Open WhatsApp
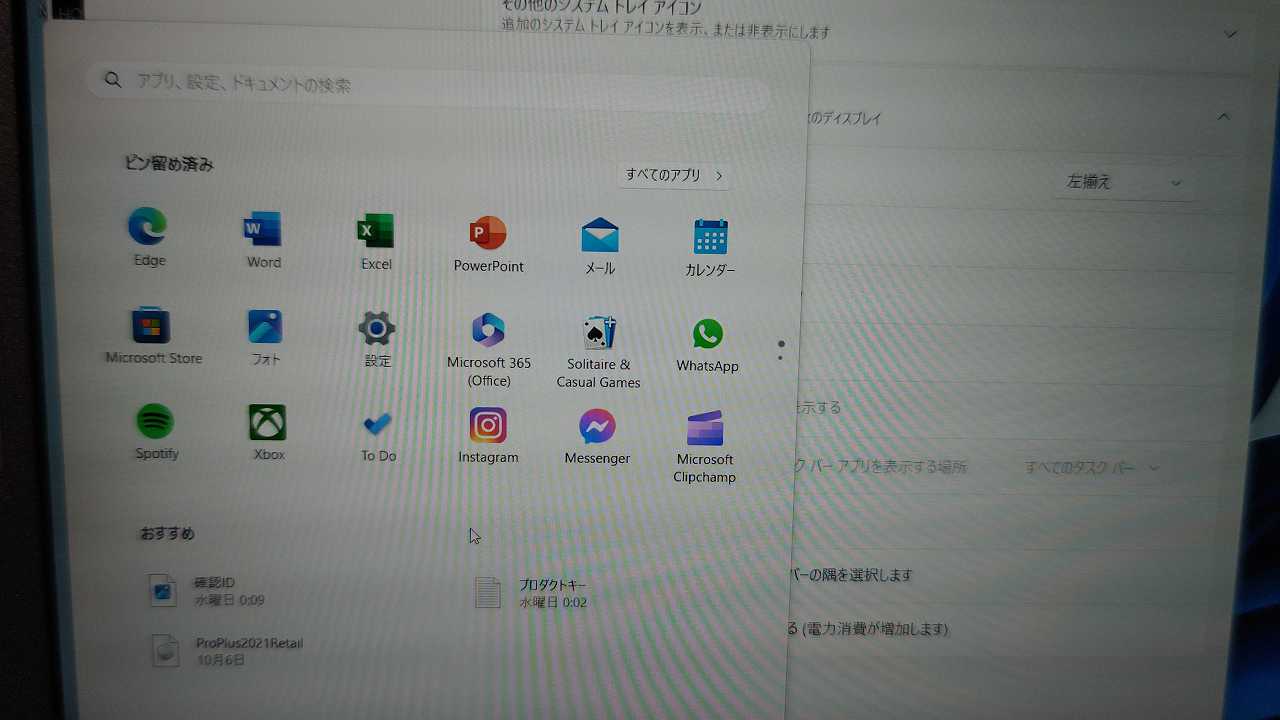 [x=707, y=345]
